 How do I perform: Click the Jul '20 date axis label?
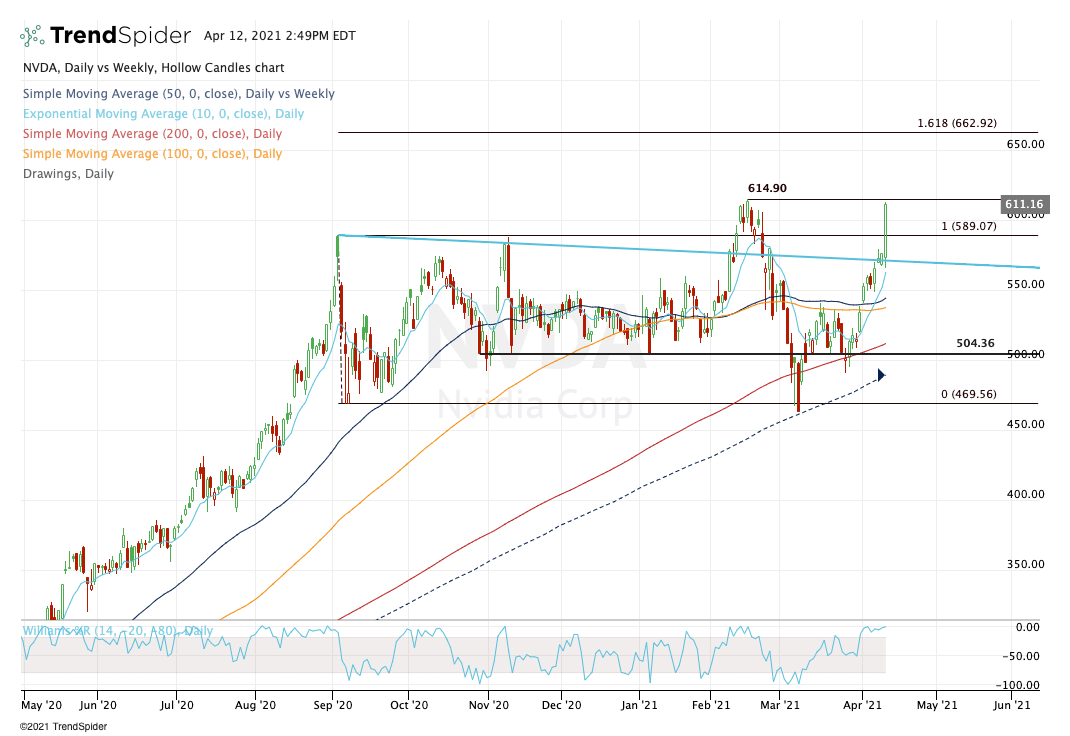177,705
